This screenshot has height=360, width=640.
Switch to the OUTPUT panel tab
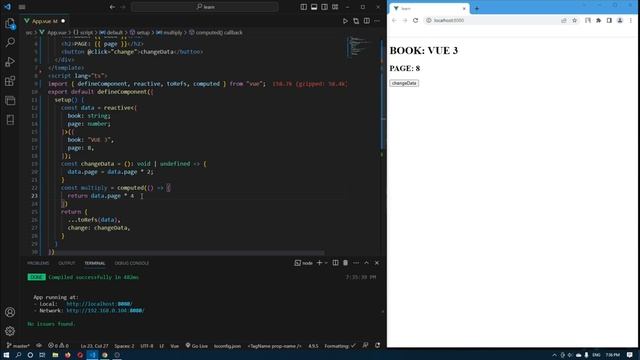(x=67, y=263)
